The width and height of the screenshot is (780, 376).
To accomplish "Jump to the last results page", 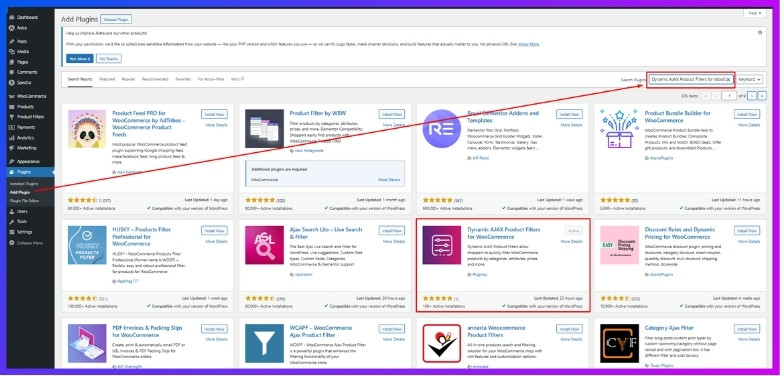I will coord(762,95).
